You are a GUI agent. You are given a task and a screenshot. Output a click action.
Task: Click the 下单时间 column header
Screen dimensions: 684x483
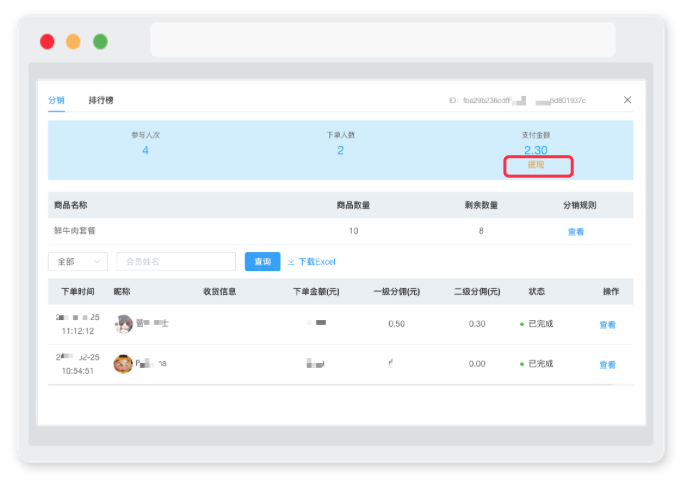(x=78, y=291)
